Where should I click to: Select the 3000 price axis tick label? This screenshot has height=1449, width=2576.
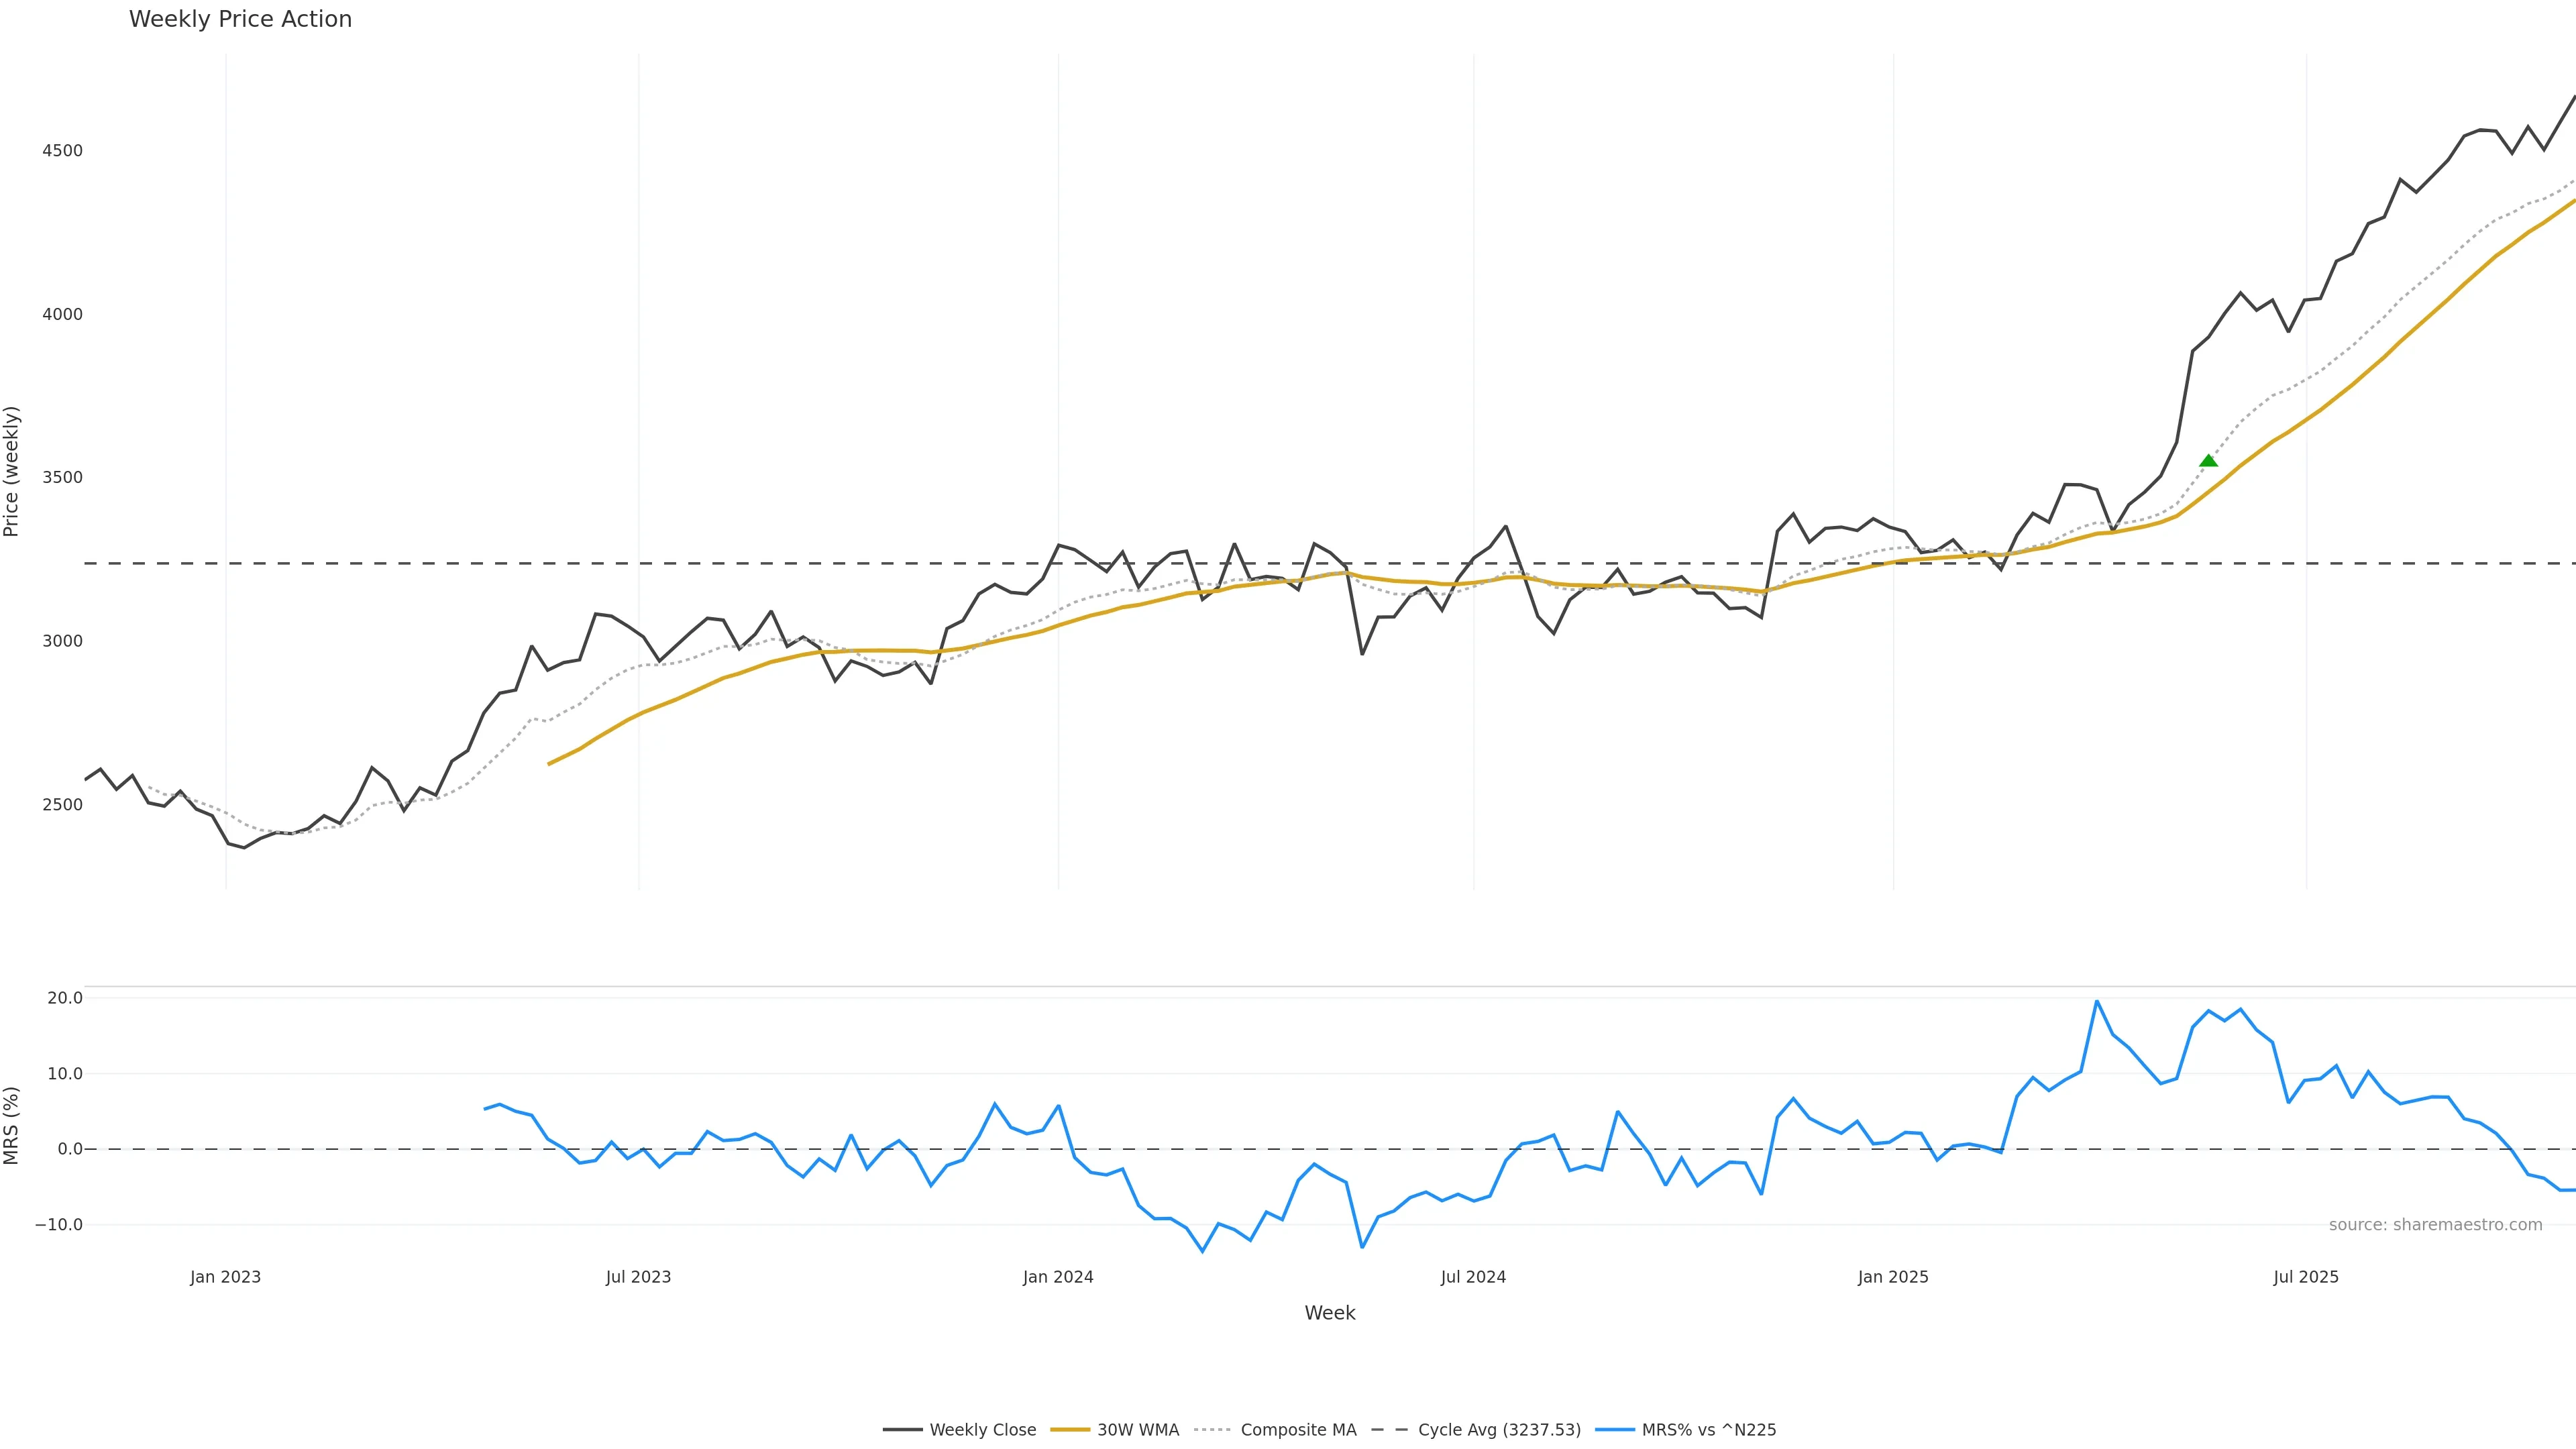tap(62, 641)
